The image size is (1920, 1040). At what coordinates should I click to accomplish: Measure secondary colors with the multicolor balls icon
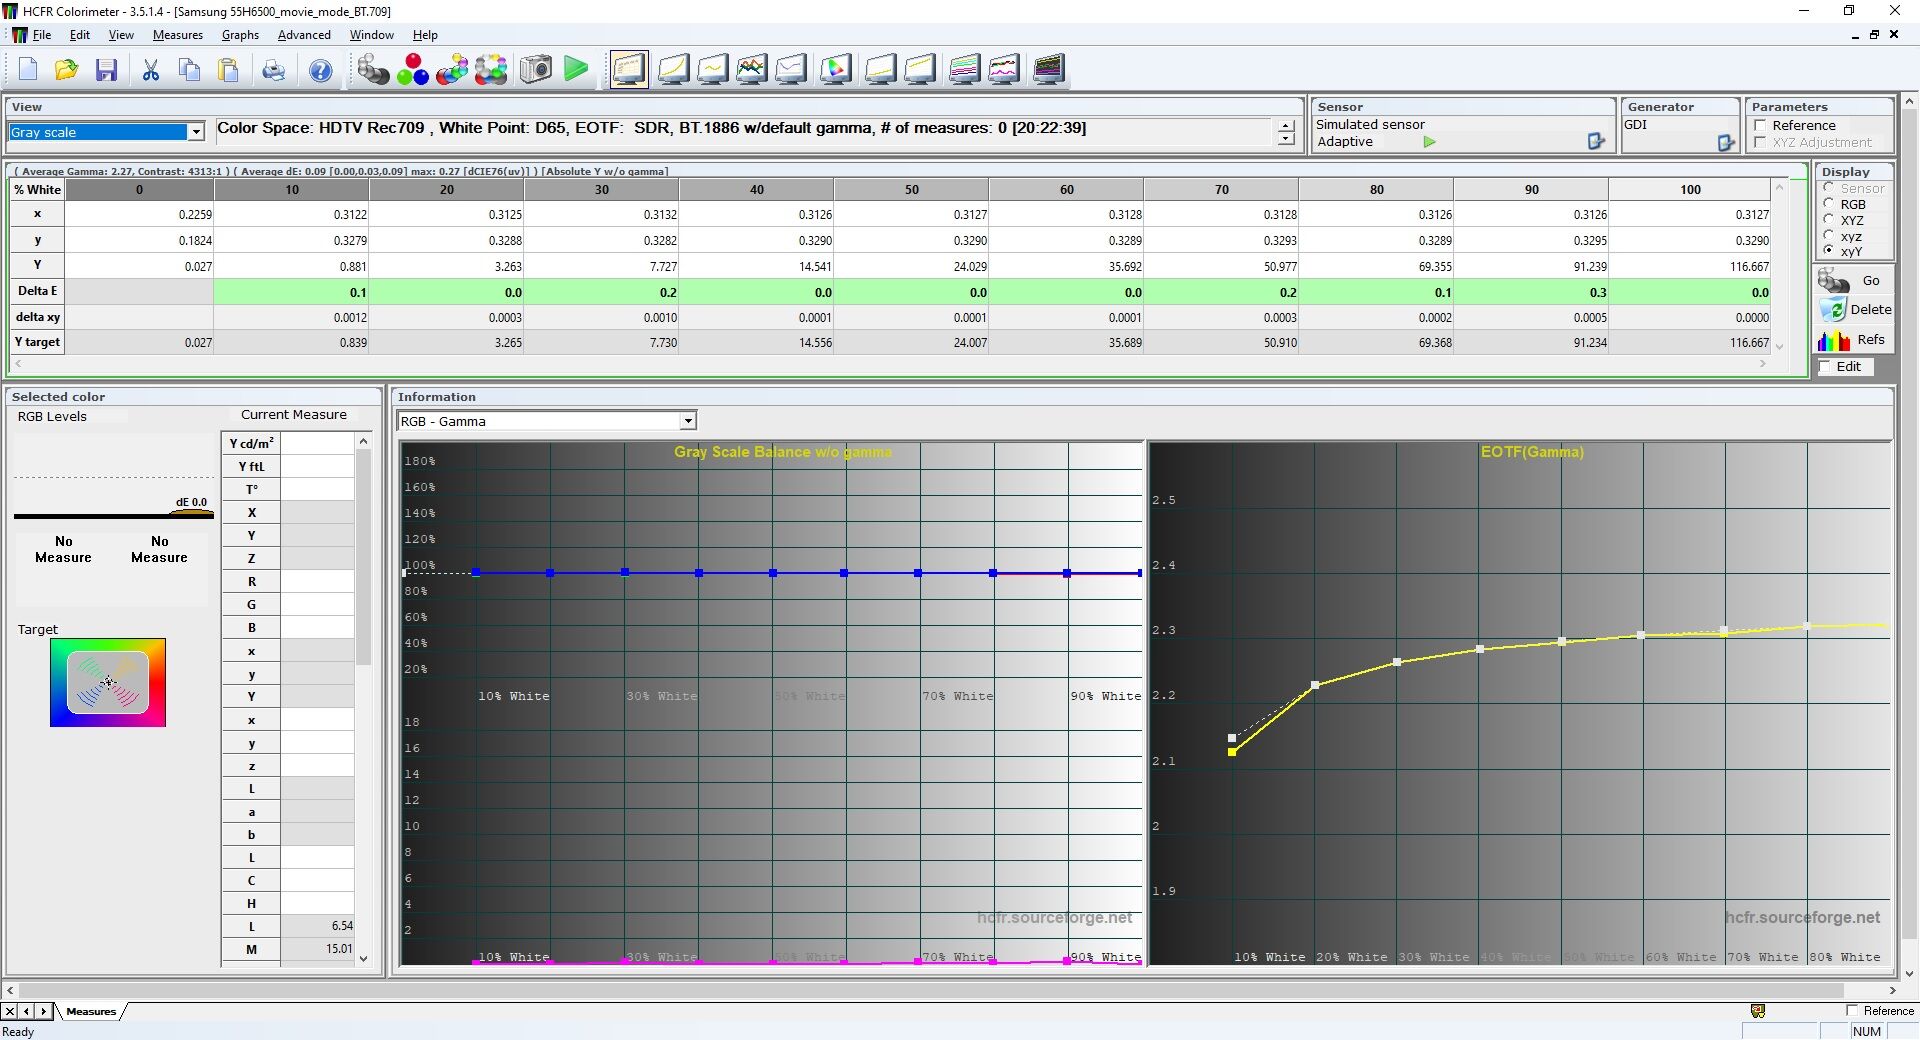pos(452,69)
